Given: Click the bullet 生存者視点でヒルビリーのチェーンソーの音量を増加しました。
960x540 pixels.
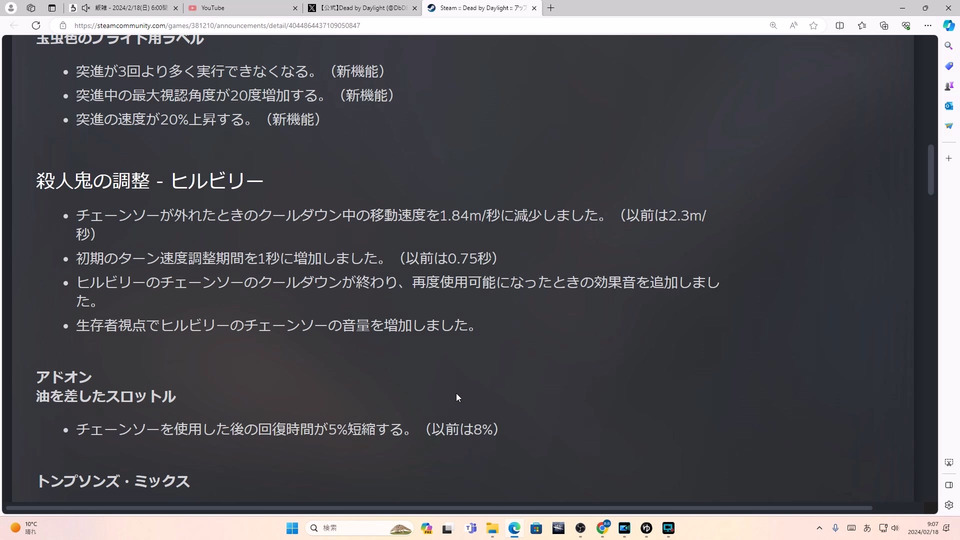Looking at the screenshot, I should click(x=276, y=325).
